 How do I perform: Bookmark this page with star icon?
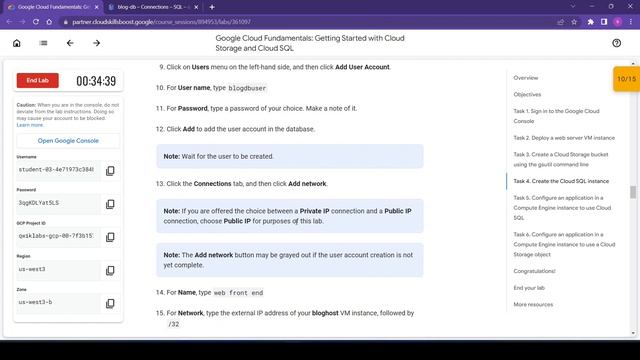574,22
